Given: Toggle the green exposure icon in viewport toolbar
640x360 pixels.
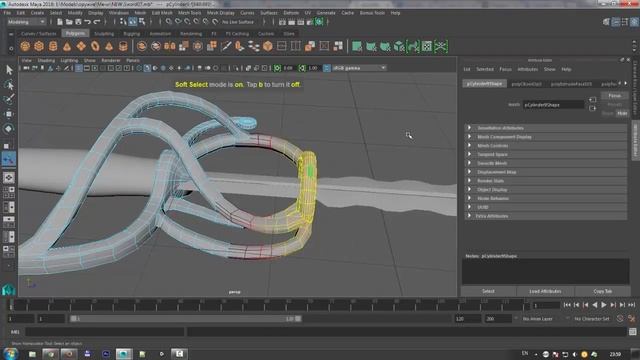Looking at the screenshot, I should click(x=278, y=68).
